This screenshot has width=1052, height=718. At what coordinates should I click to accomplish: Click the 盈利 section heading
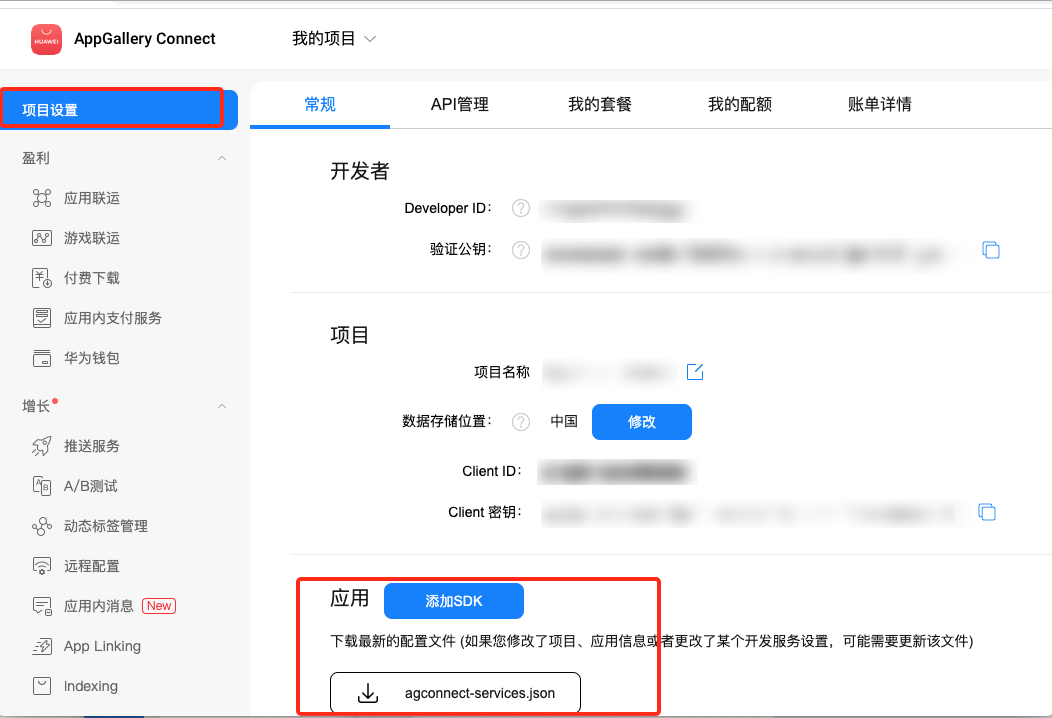click(36, 158)
